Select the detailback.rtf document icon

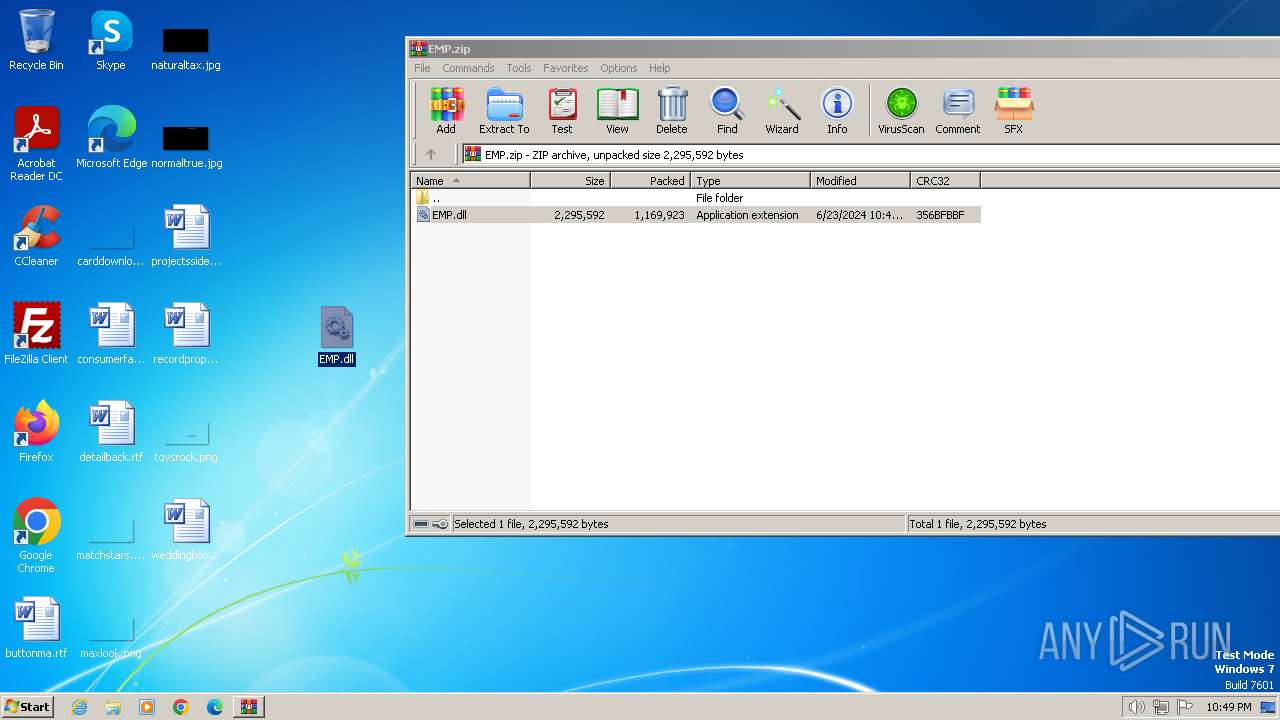point(111,432)
